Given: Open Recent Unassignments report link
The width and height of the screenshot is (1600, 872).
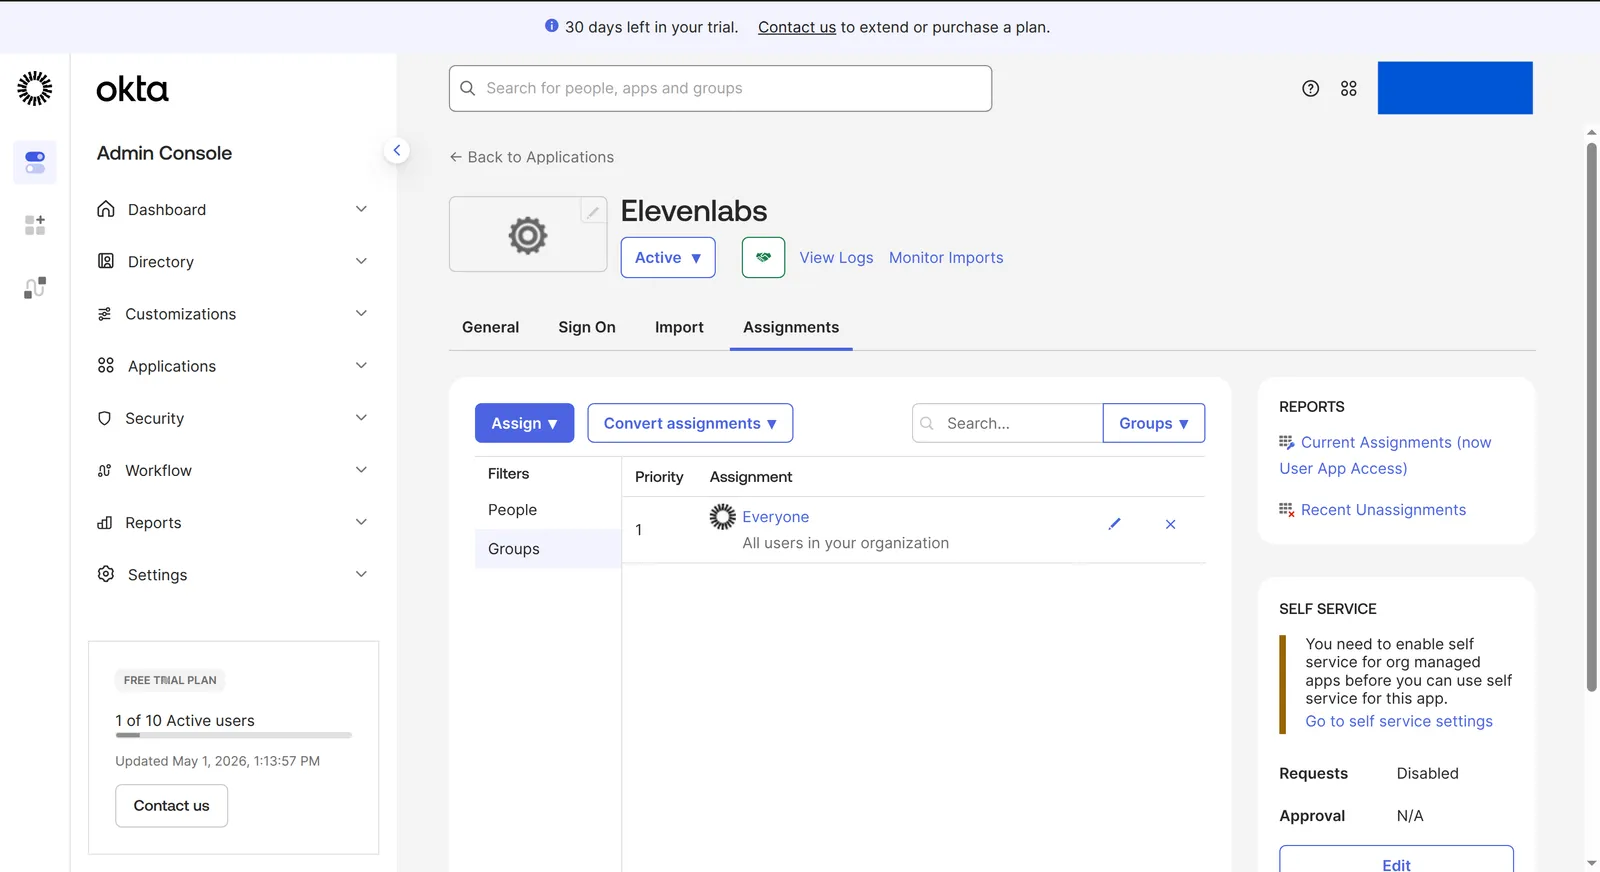Looking at the screenshot, I should click(x=1383, y=510).
